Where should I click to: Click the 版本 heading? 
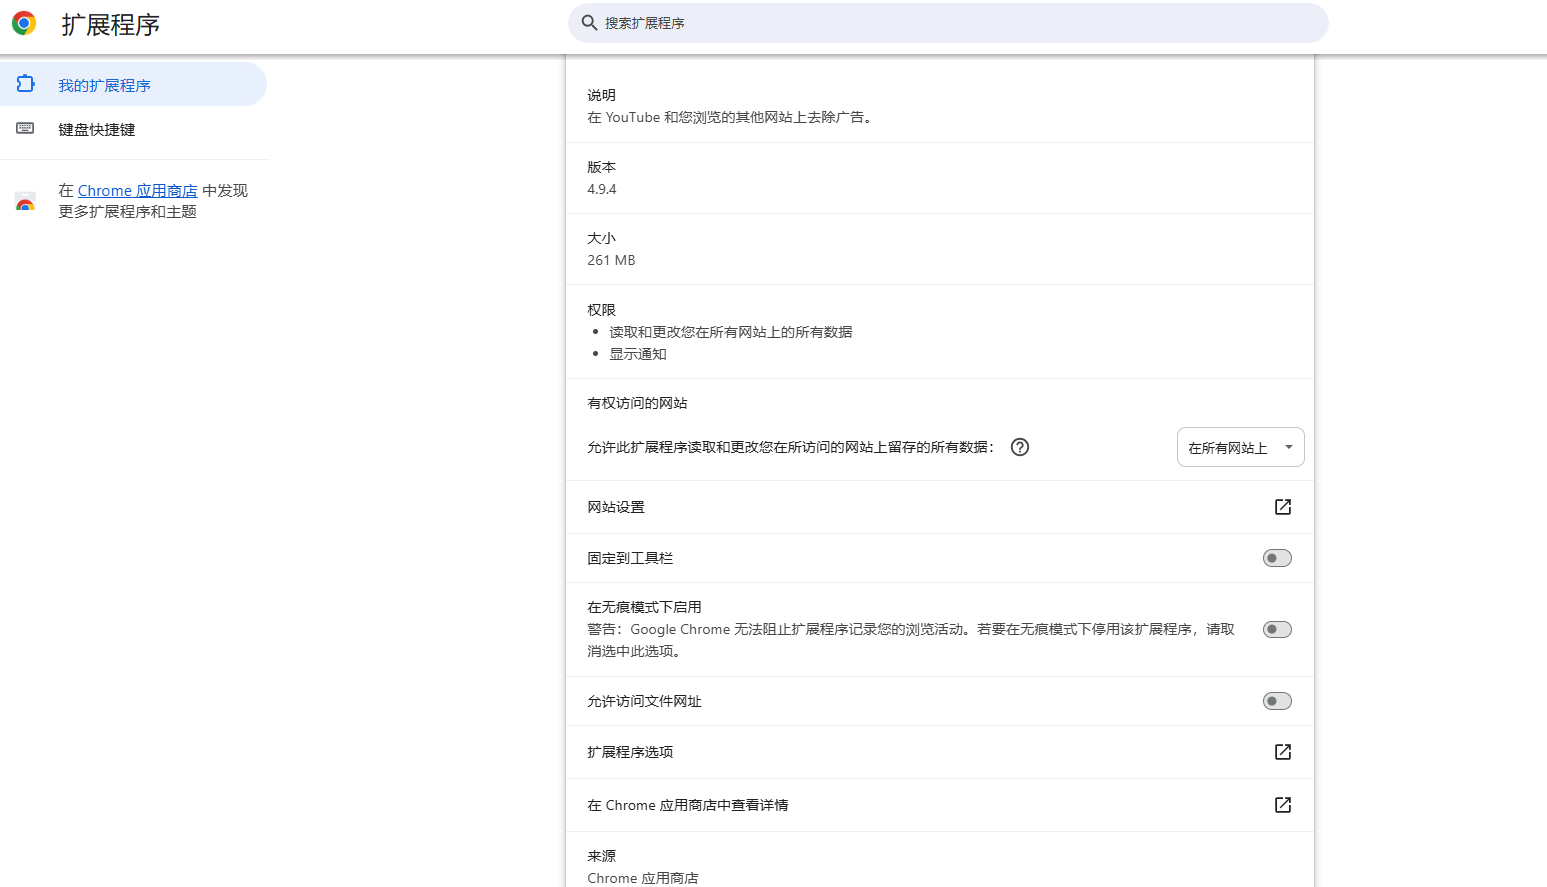pos(601,167)
